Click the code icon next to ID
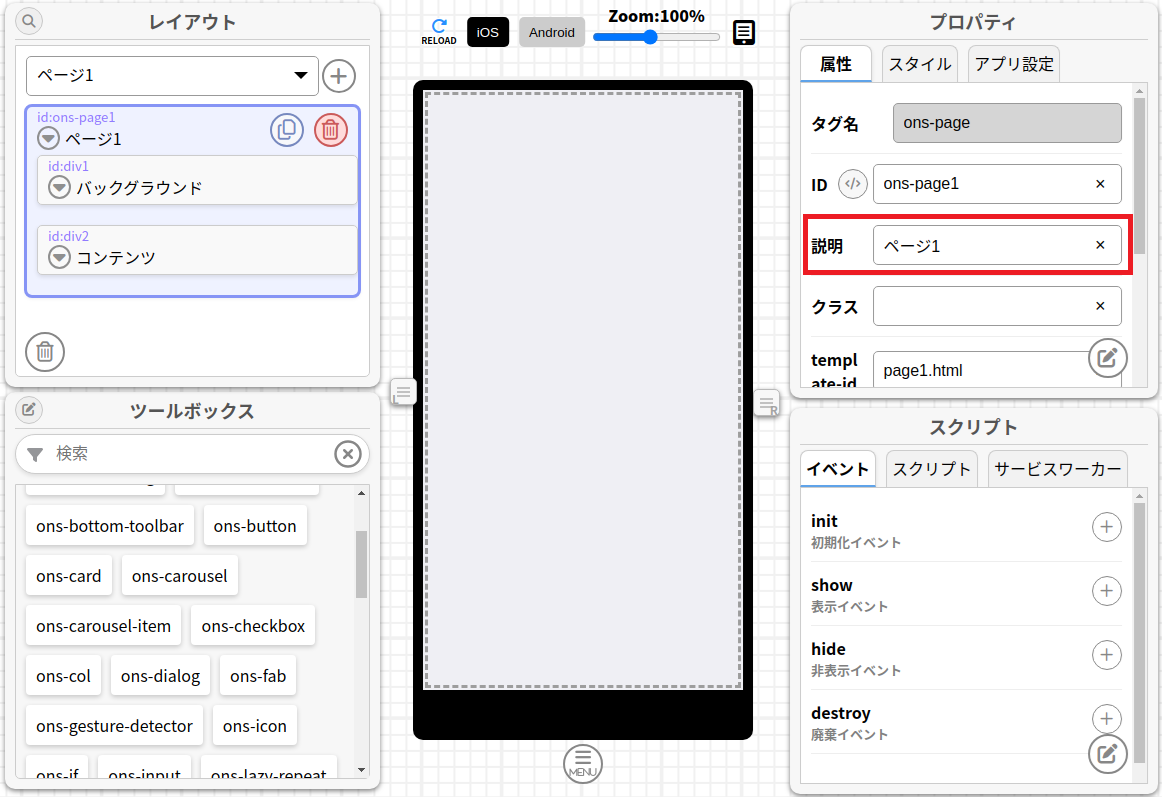The height and width of the screenshot is (797, 1162). [x=852, y=184]
